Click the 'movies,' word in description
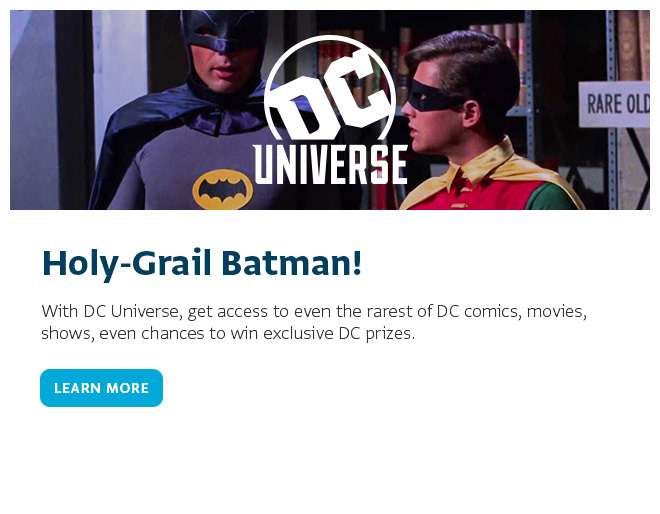This screenshot has height=514, width=660. (x=556, y=311)
